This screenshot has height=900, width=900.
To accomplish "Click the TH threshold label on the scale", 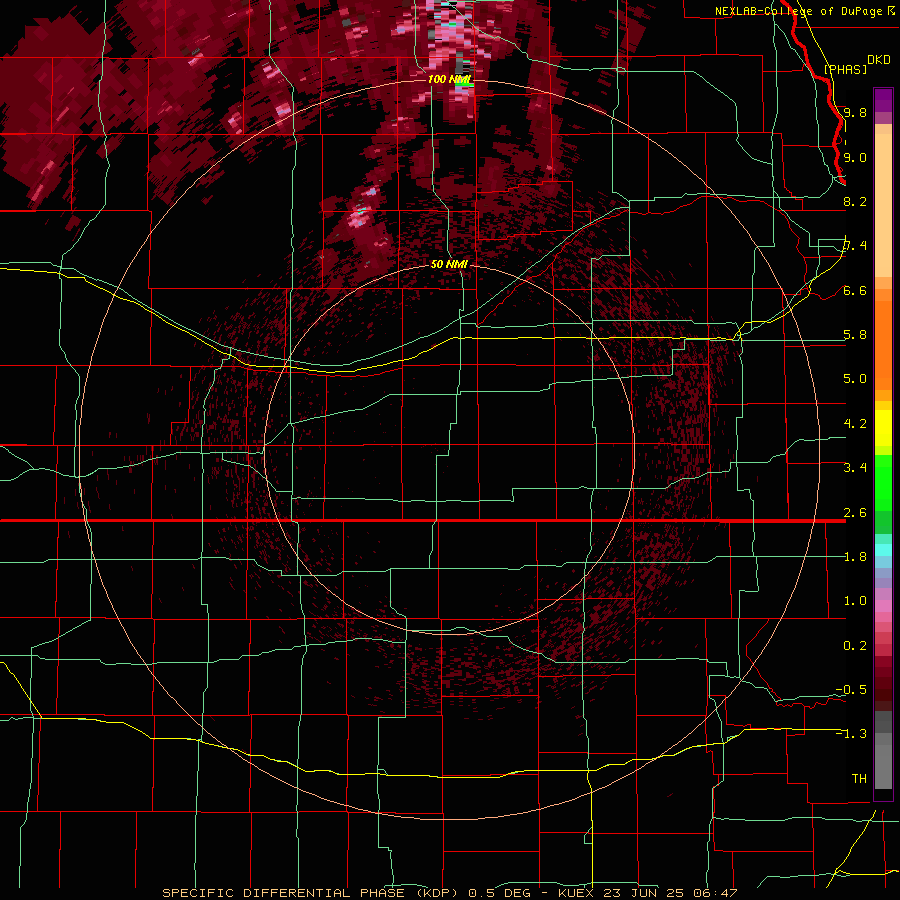I will [859, 779].
